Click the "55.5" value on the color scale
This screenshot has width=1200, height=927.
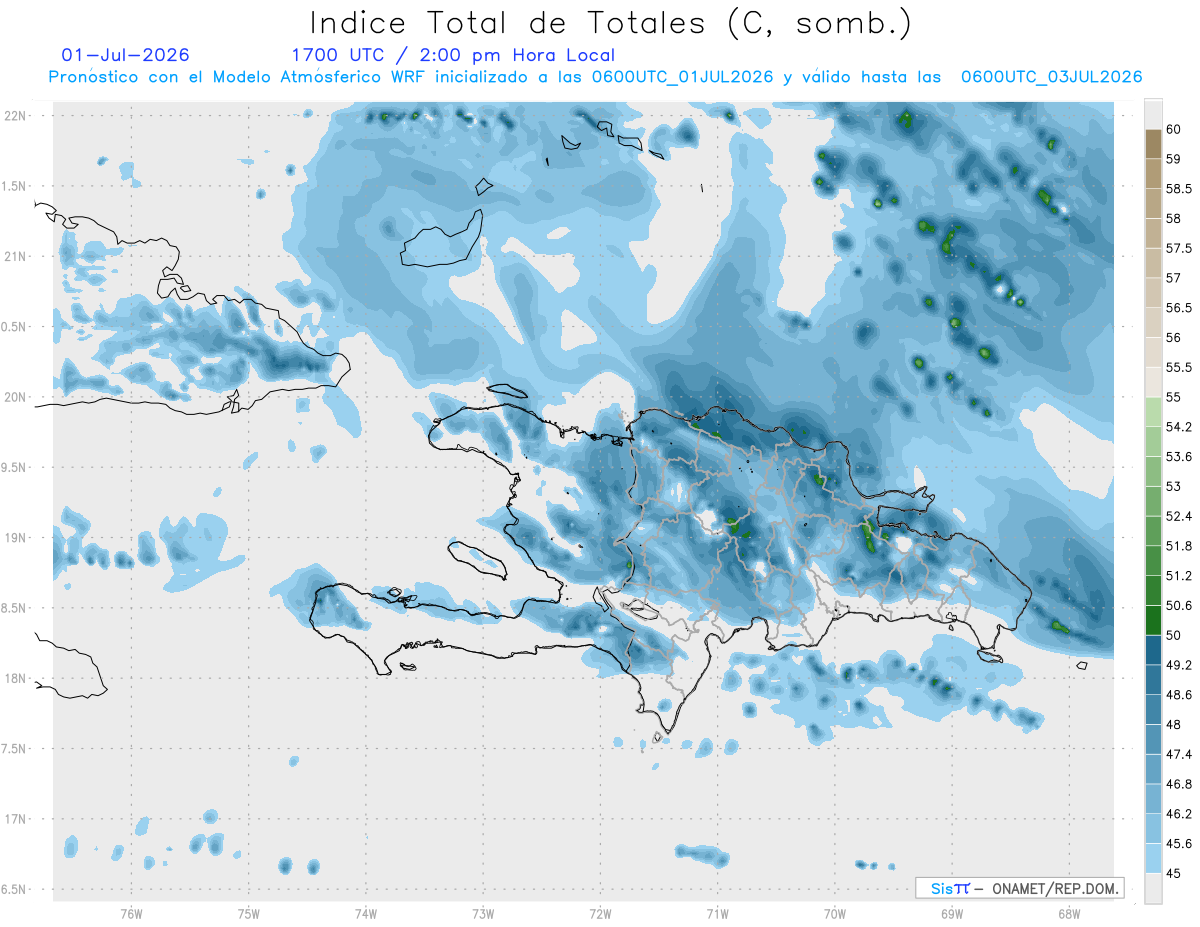[x=1178, y=368]
